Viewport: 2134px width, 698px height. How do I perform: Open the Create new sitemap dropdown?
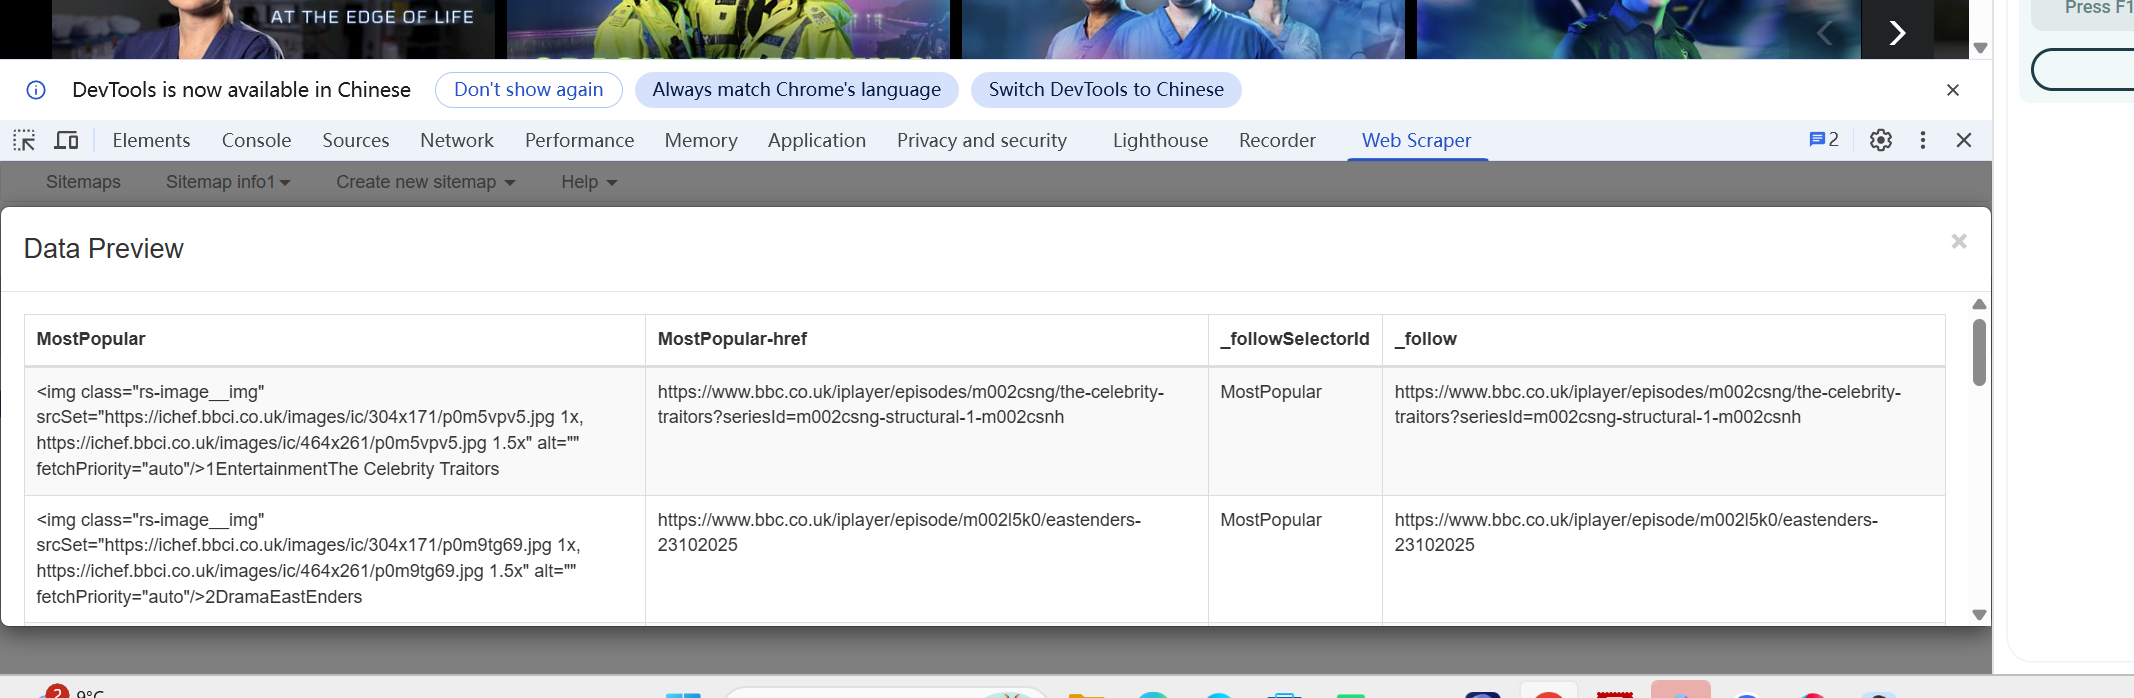pyautogui.click(x=425, y=182)
